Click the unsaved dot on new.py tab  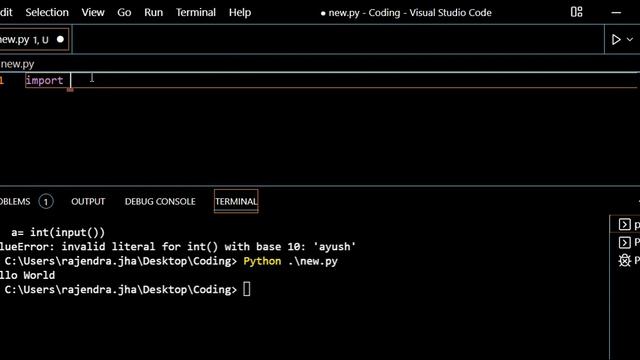[60, 39]
